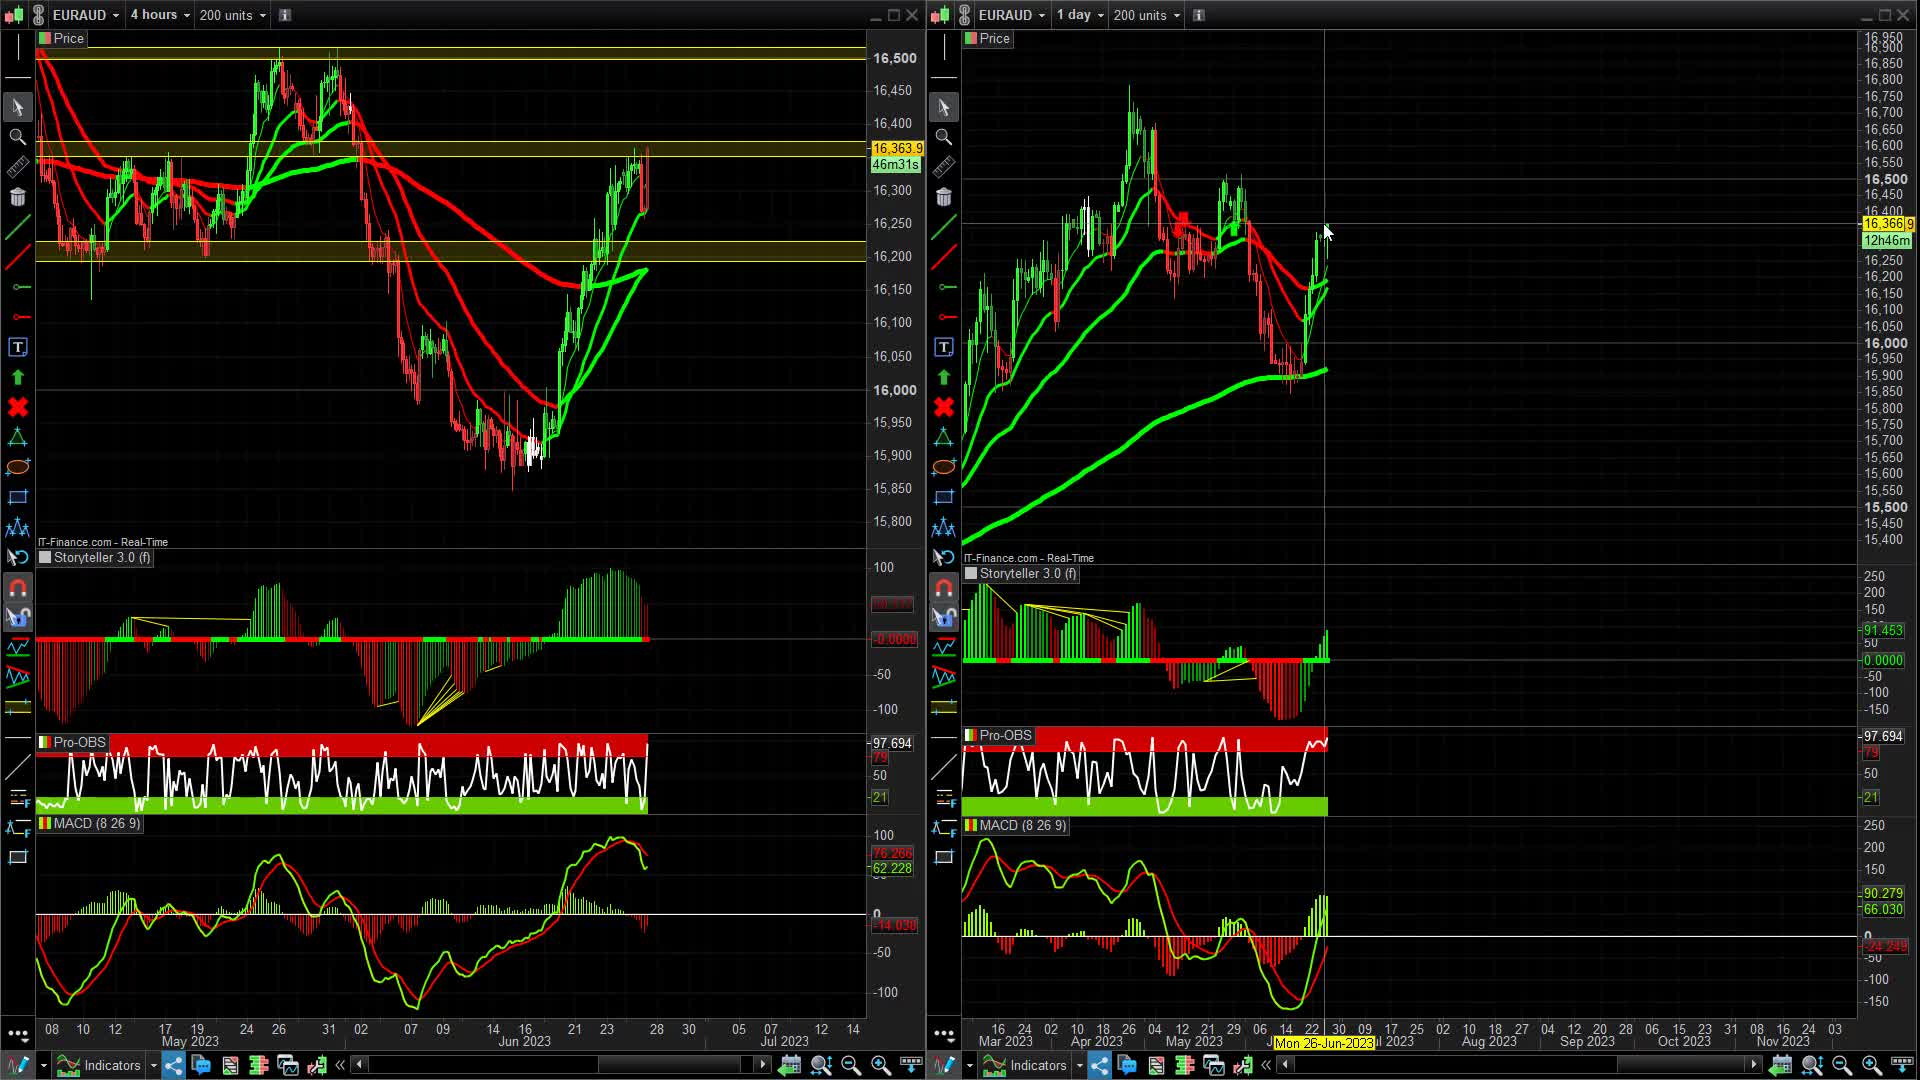This screenshot has width=1920, height=1080.
Task: Choose the ellipse drawing tool in left chart
Action: click(x=17, y=467)
